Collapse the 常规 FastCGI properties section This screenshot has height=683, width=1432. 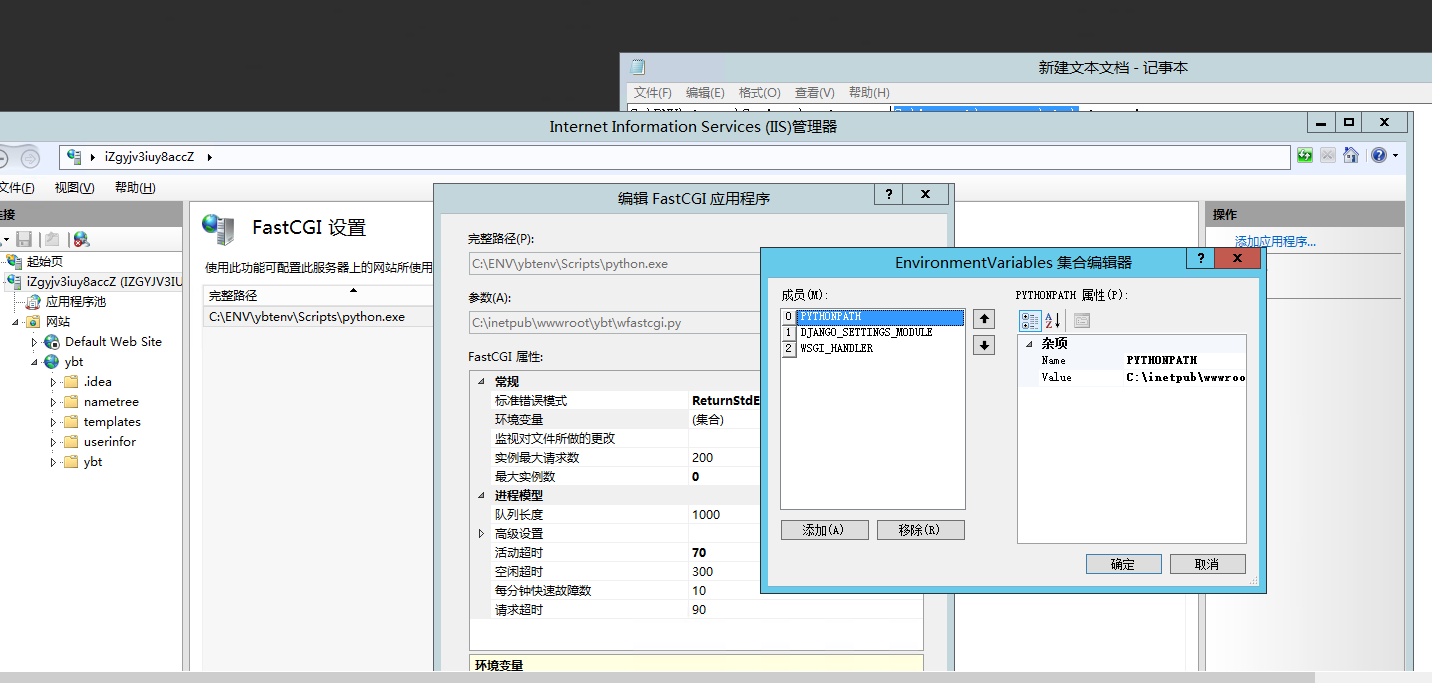[481, 381]
